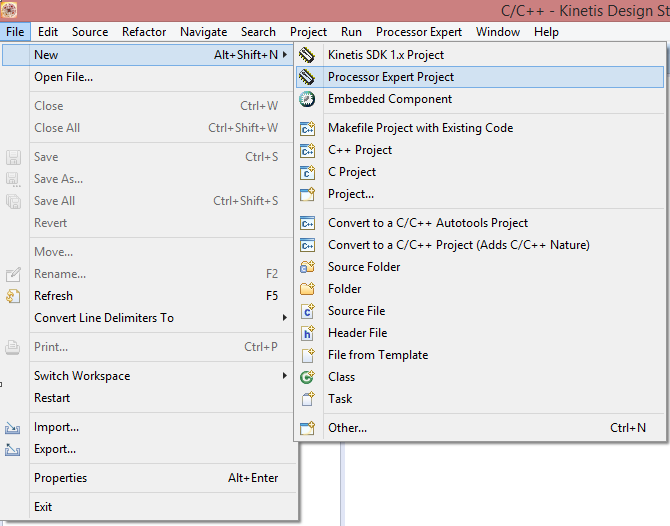Select File from Template entry

(x=480, y=355)
